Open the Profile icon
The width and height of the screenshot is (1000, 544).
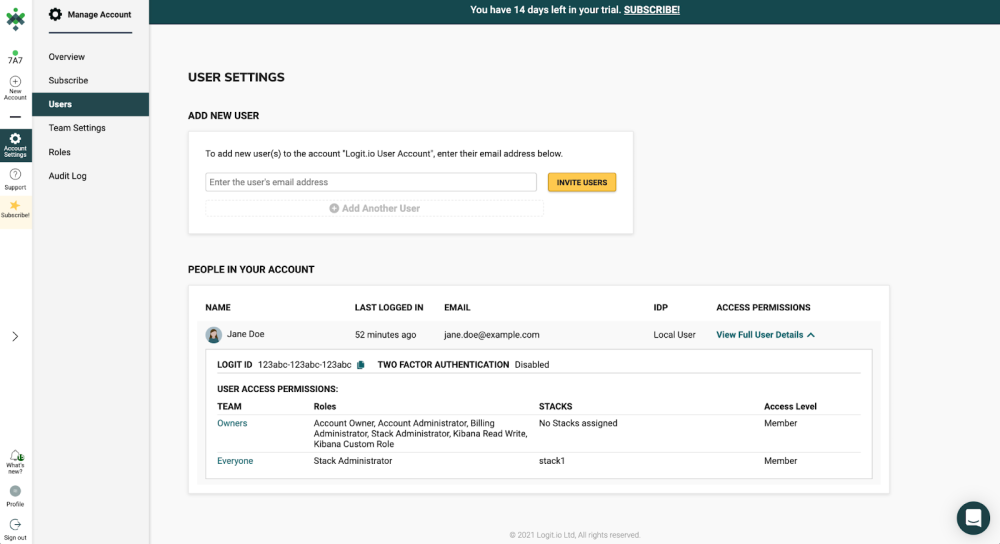15,491
